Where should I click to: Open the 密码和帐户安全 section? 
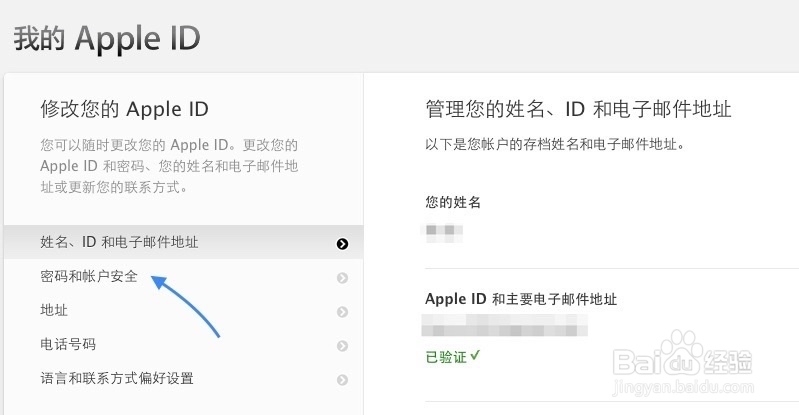[183, 276]
